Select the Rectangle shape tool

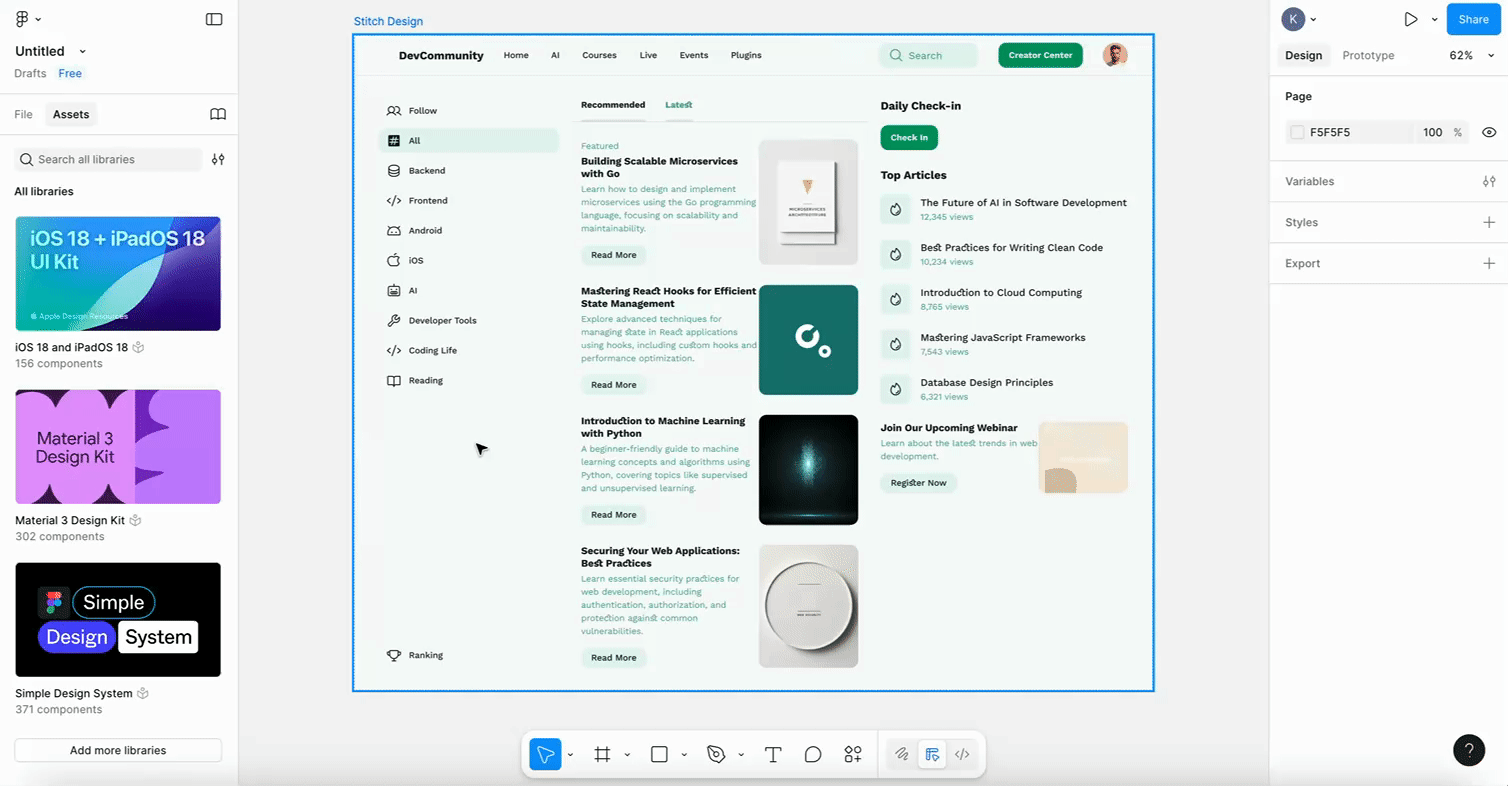(659, 755)
